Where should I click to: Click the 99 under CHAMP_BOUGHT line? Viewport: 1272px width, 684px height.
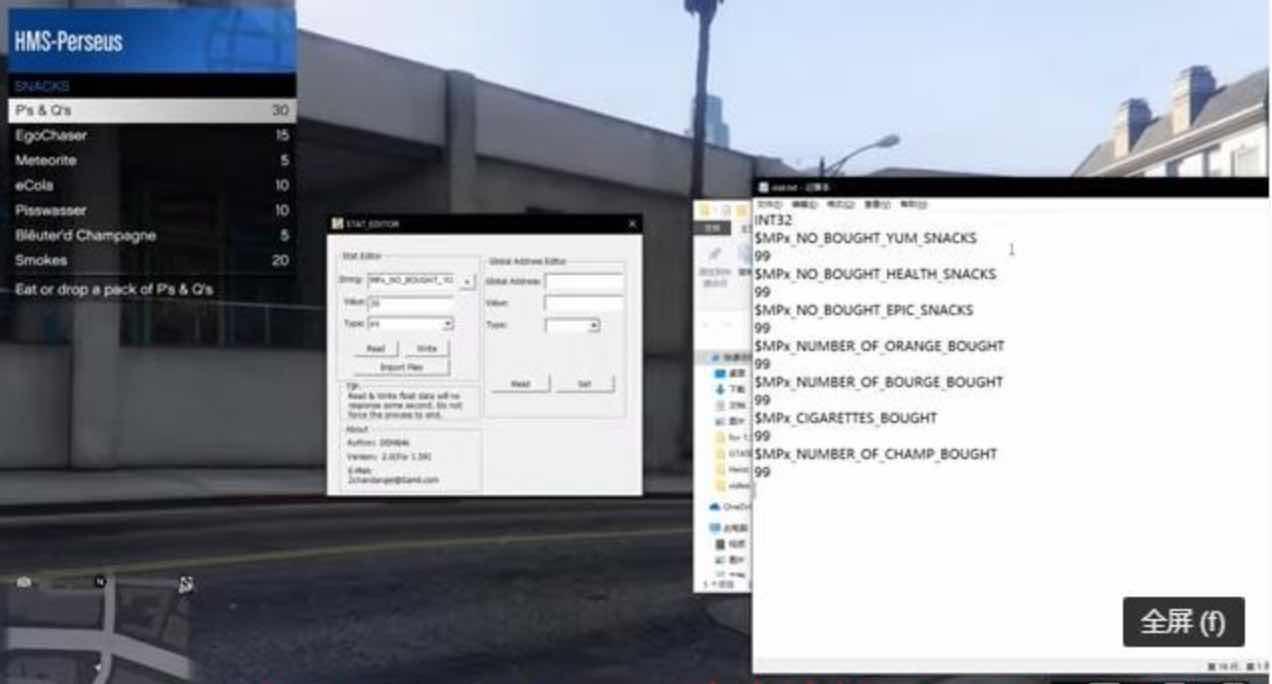tap(763, 472)
